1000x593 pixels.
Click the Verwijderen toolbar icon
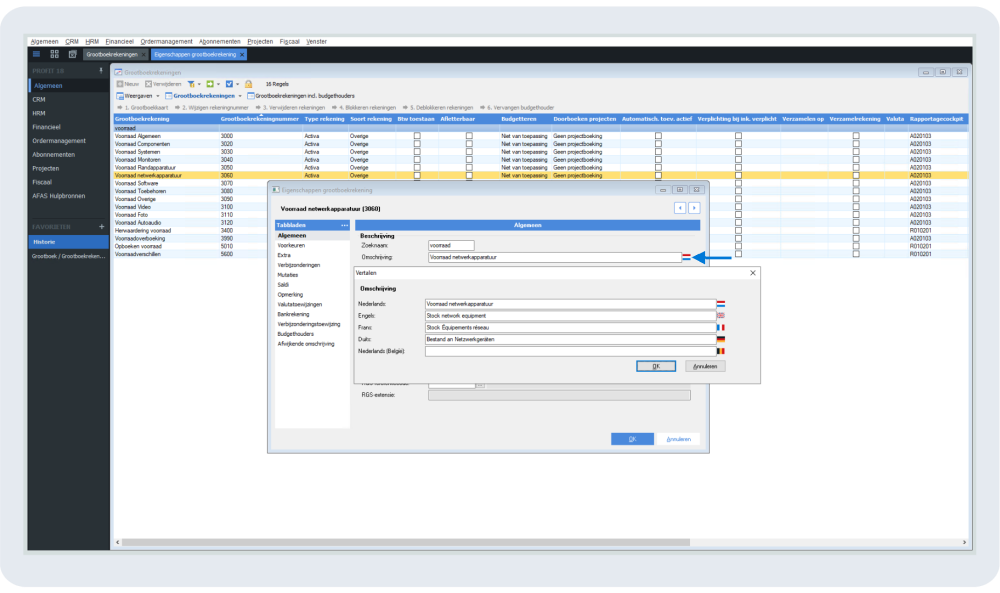pos(148,84)
